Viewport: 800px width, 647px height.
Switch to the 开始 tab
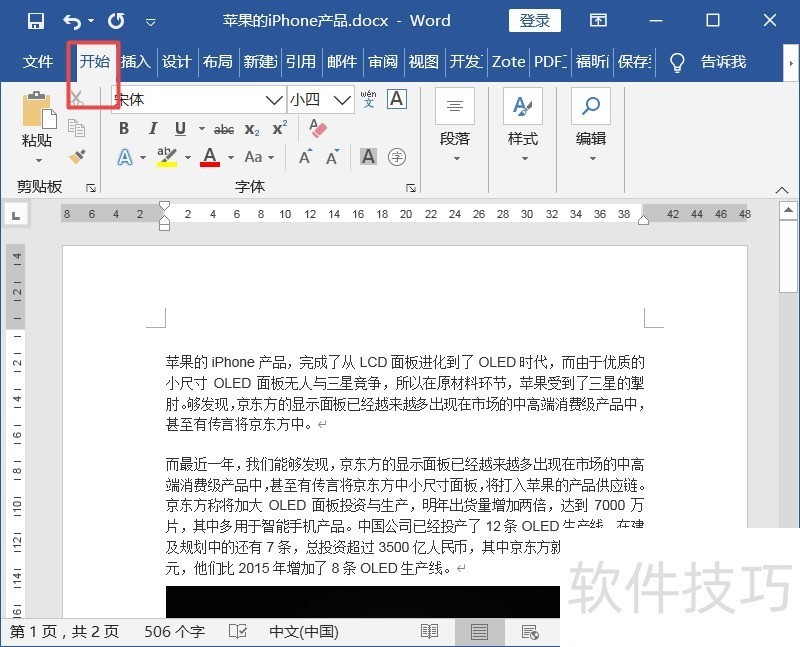pos(94,62)
